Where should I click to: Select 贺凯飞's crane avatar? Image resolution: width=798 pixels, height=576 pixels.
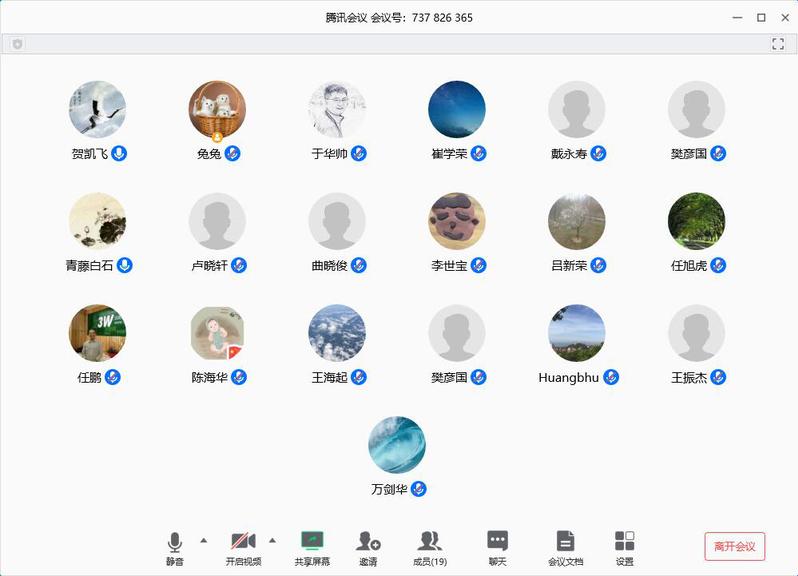[97, 109]
